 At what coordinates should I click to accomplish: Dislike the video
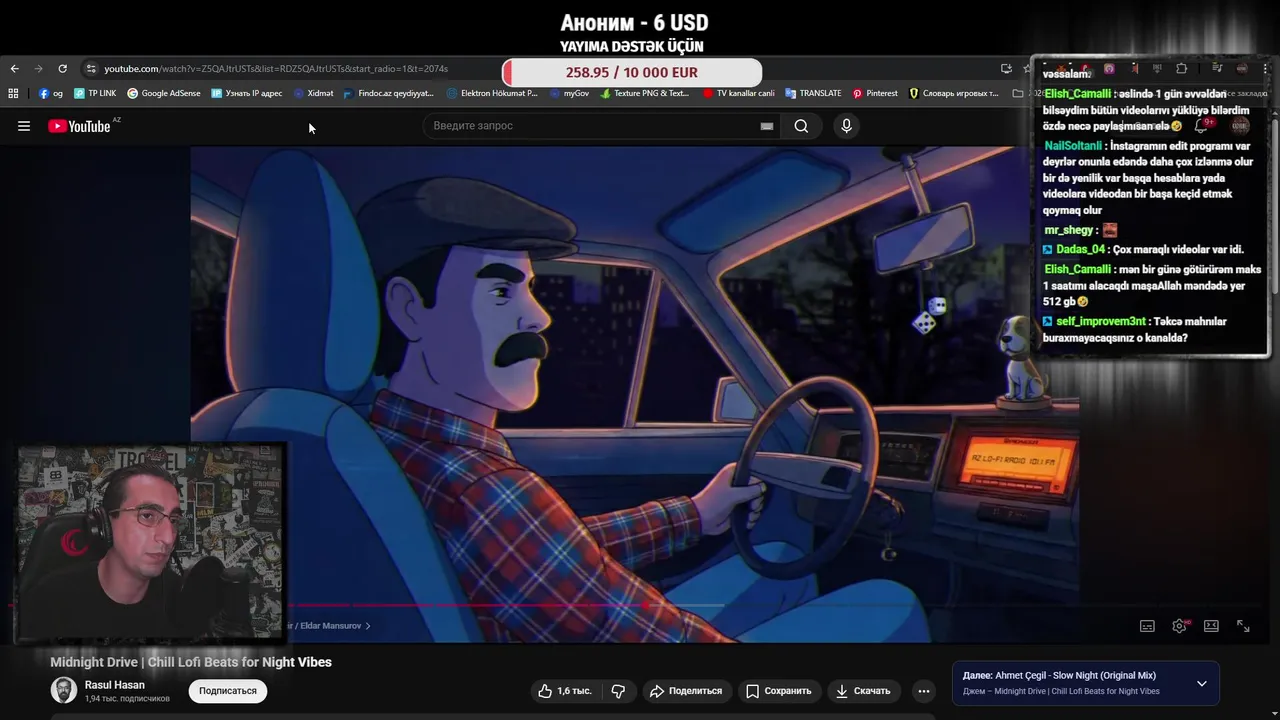point(618,691)
